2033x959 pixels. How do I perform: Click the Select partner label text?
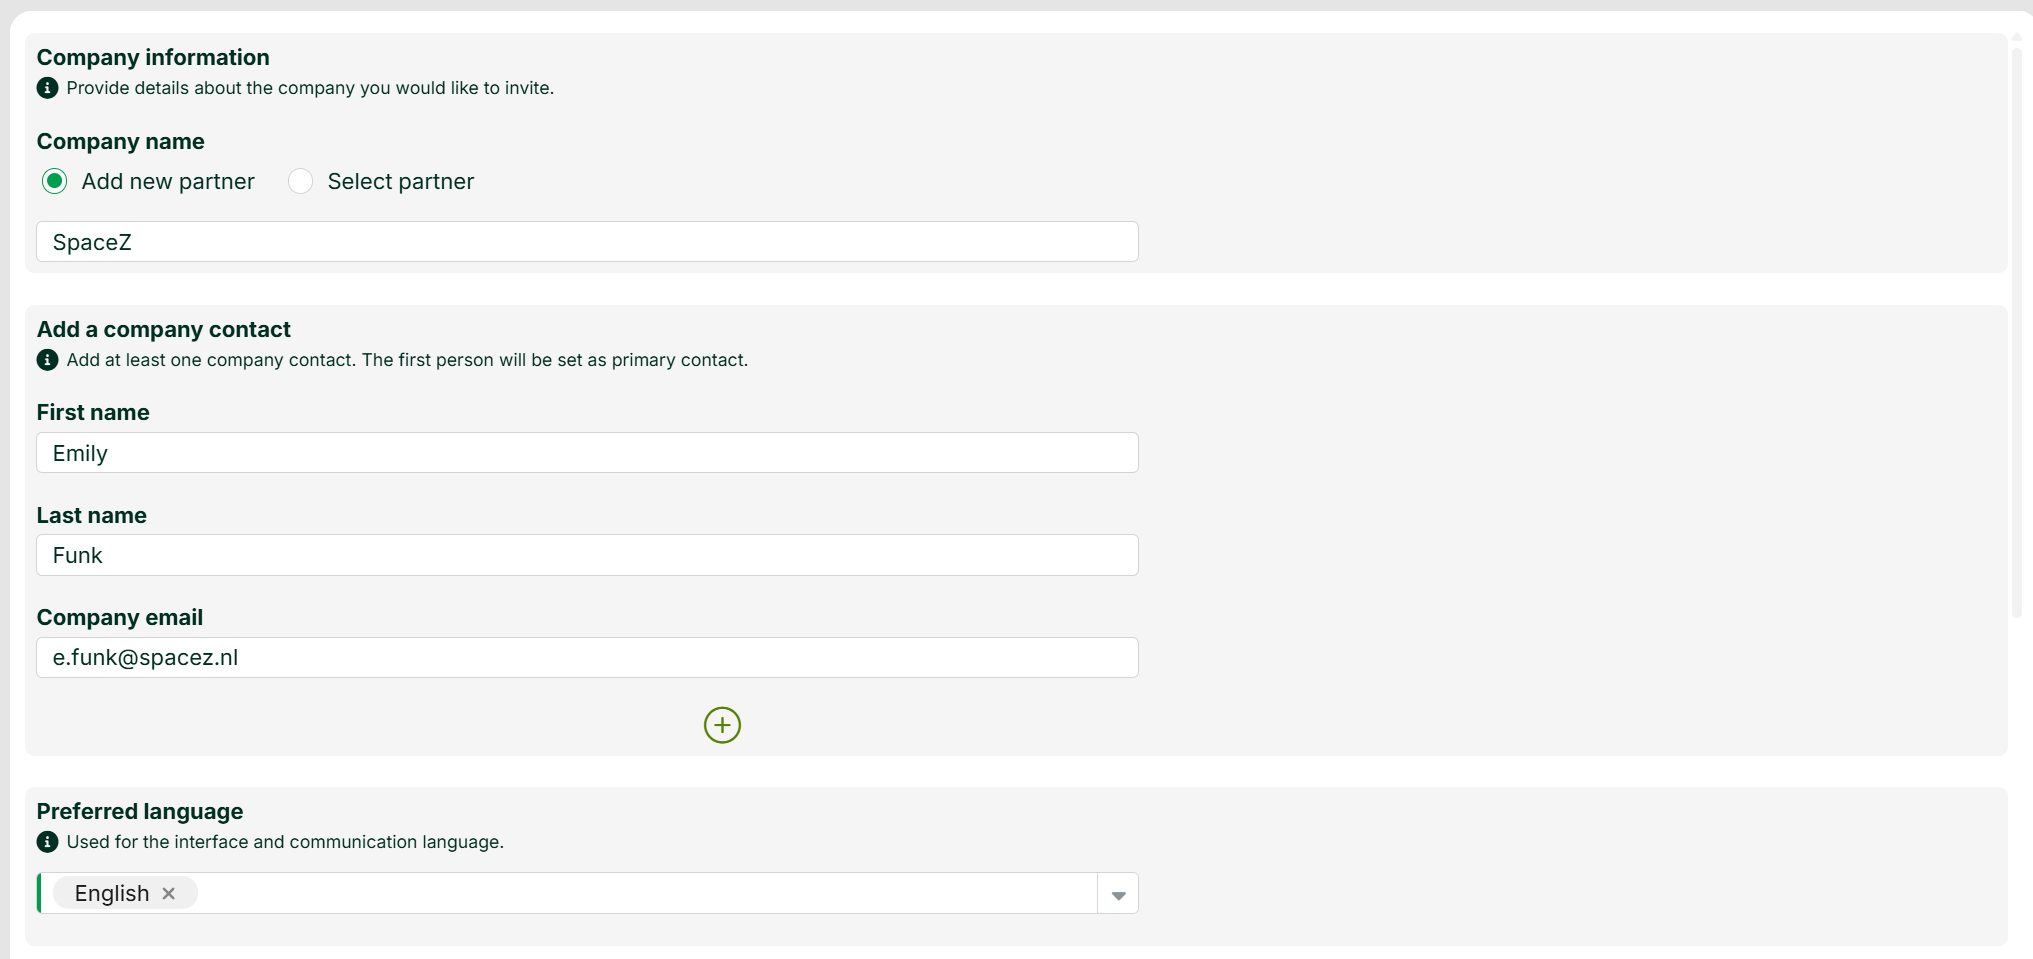[x=401, y=181]
